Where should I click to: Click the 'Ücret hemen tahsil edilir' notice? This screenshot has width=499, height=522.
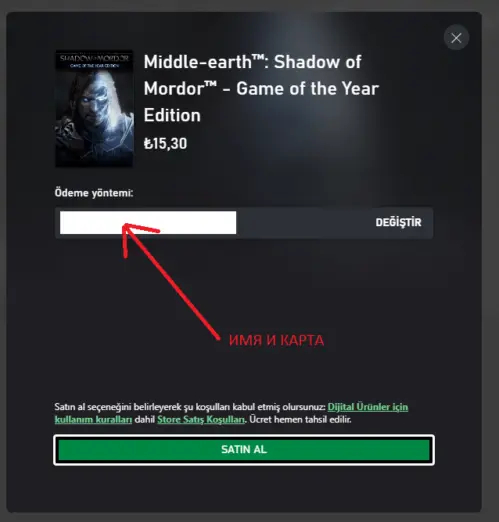(x=300, y=419)
